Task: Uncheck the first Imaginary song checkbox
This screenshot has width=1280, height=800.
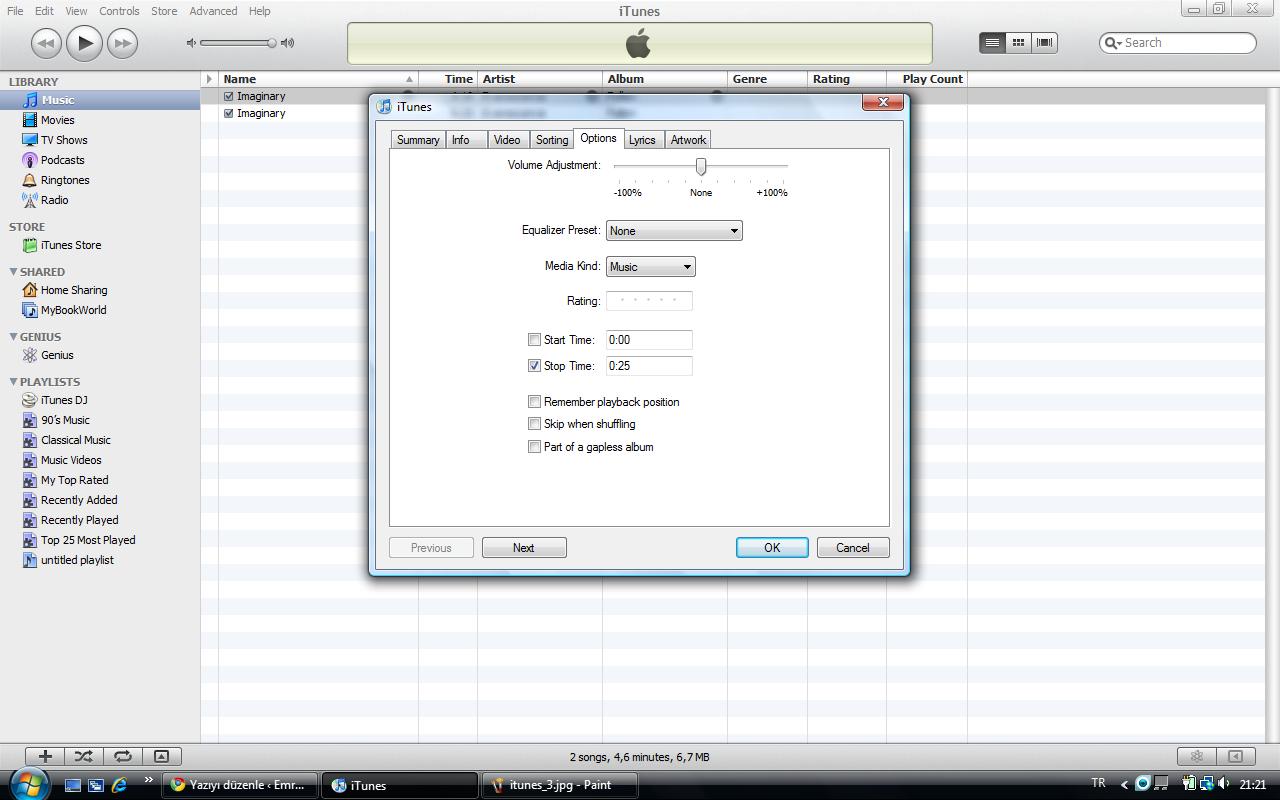Action: coord(229,96)
